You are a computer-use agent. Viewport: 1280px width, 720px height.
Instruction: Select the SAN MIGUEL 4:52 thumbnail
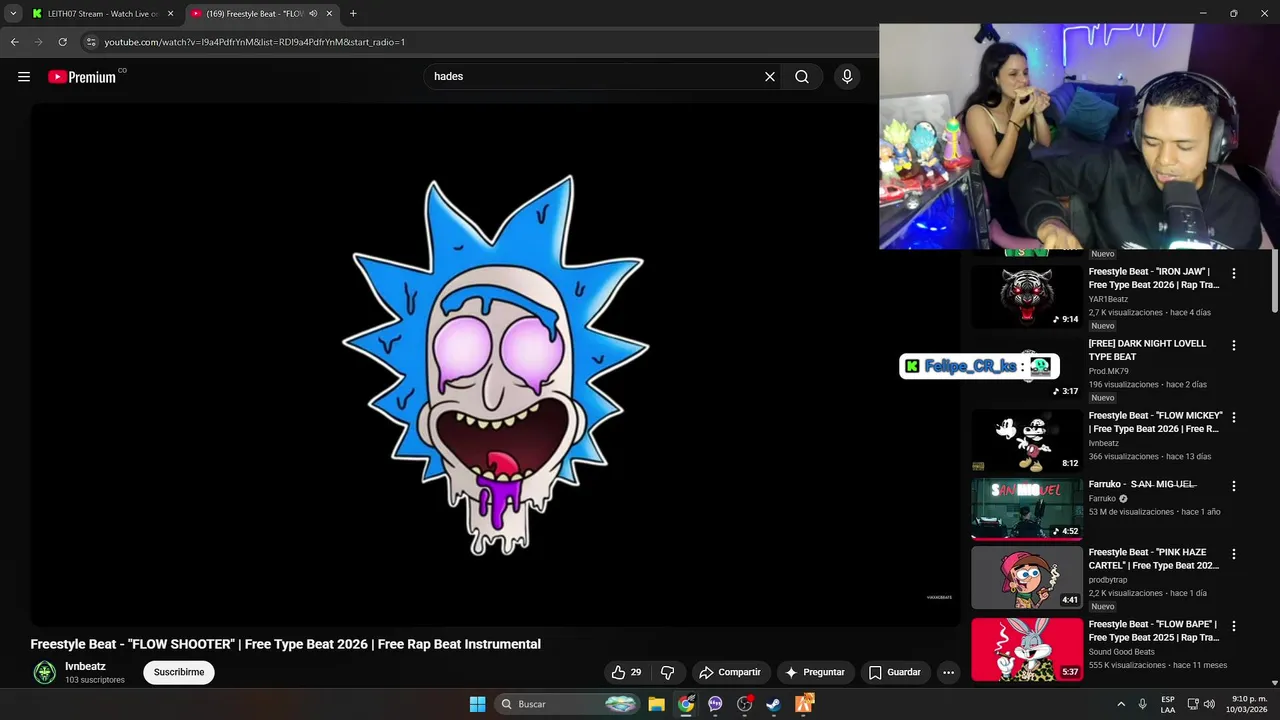(x=1027, y=509)
